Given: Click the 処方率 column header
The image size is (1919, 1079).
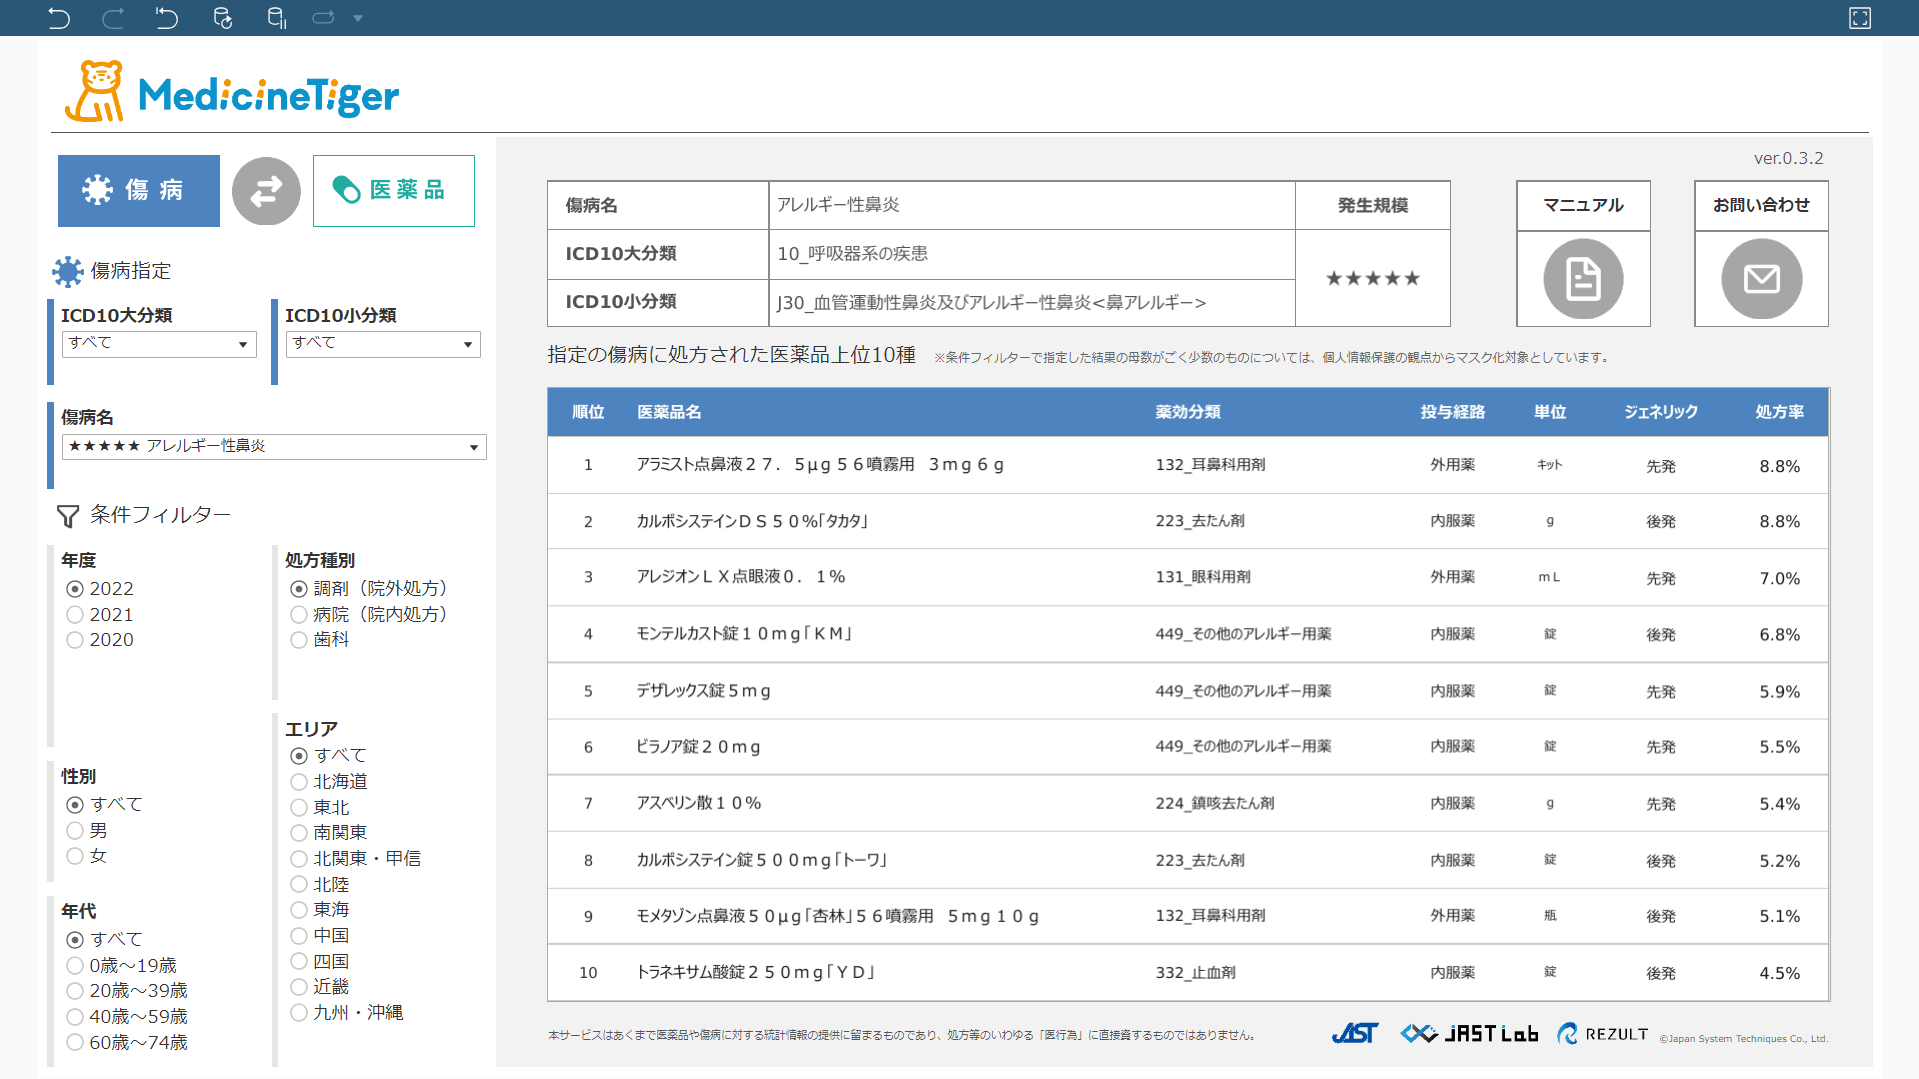Looking at the screenshot, I should point(1779,412).
